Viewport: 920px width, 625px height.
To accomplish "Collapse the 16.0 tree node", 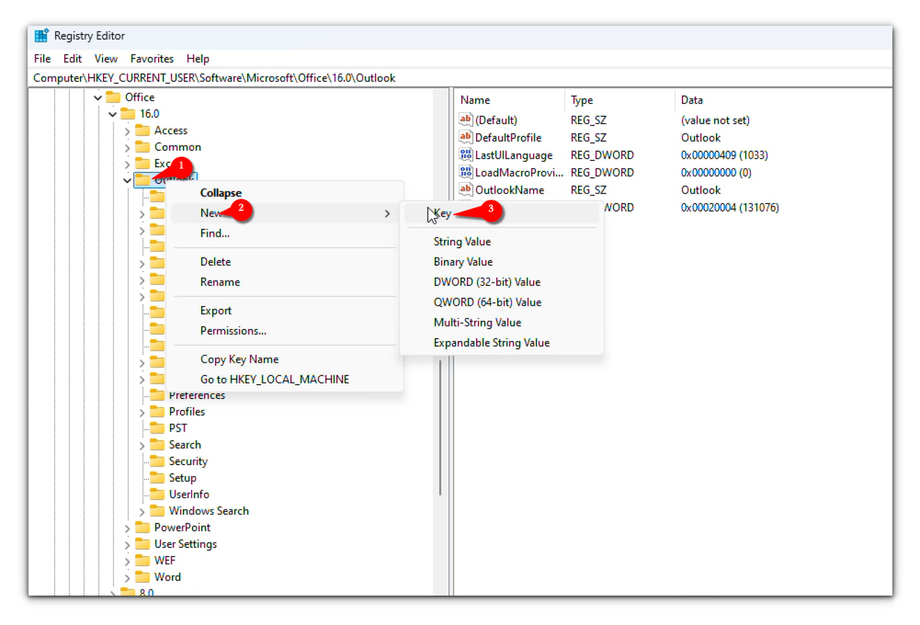I will pyautogui.click(x=113, y=114).
